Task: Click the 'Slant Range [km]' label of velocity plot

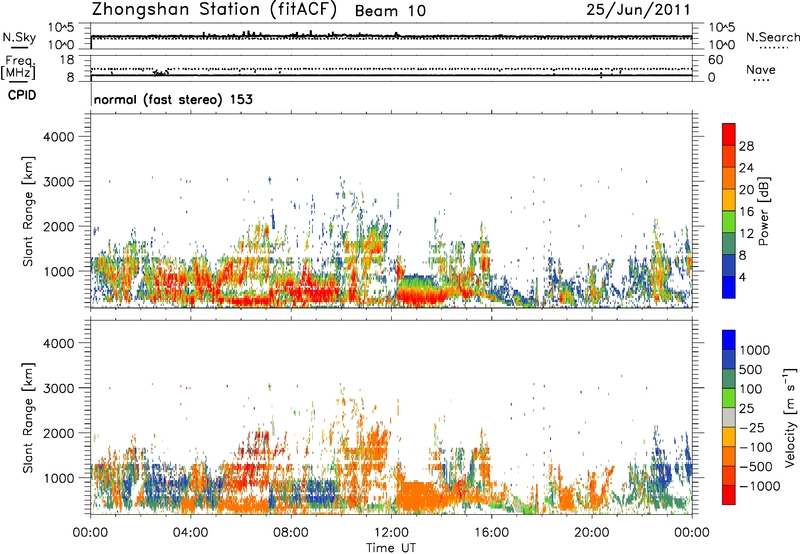Action: click(x=28, y=417)
